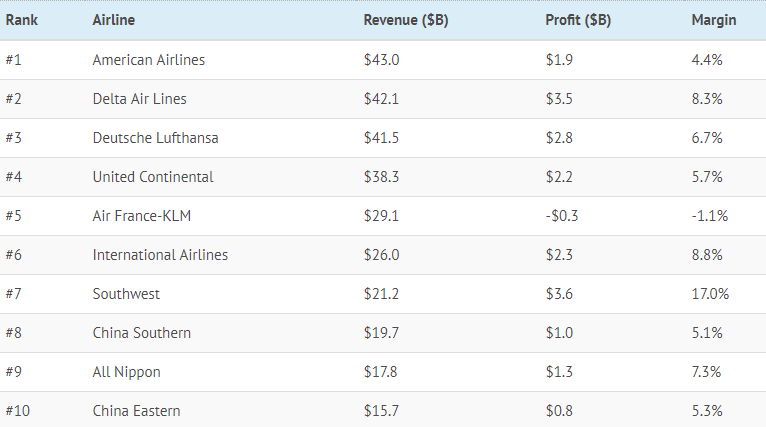This screenshot has width=766, height=427.
Task: Click the Profit ($B) column header
Action: click(x=579, y=20)
